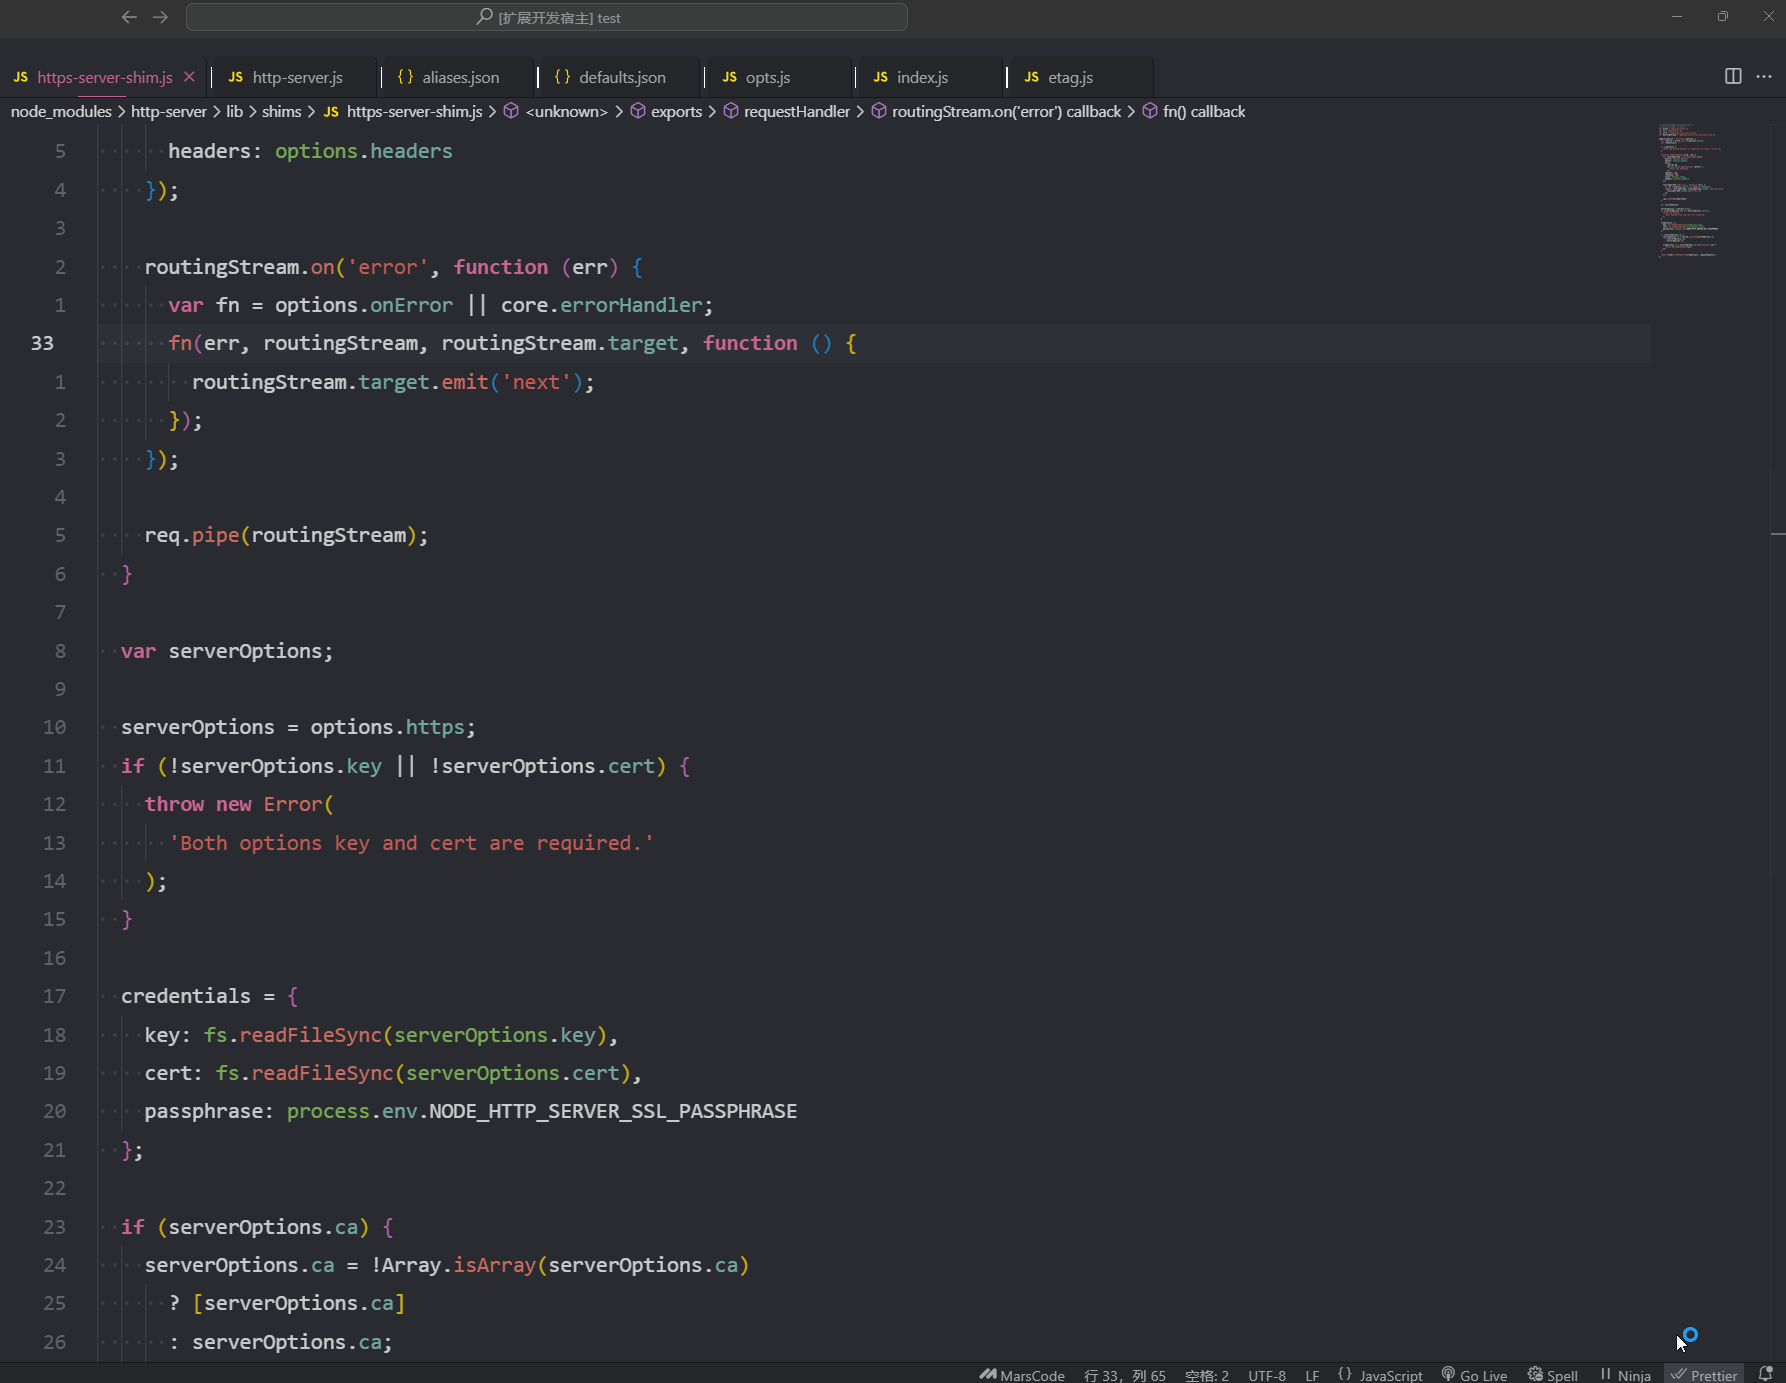Open the http-server breadcrumb folder

[x=169, y=112]
